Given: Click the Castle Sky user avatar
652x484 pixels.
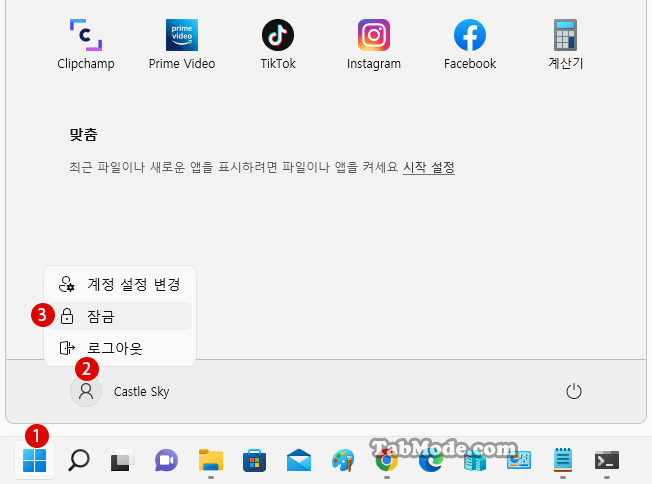Looking at the screenshot, I should [86, 391].
